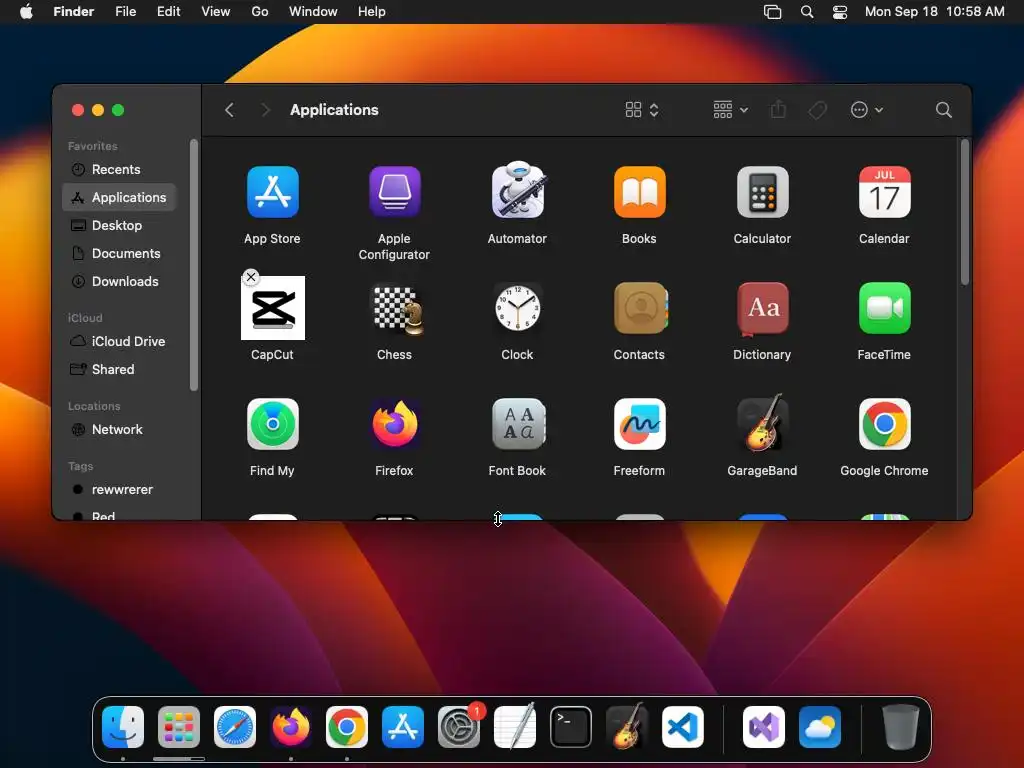Open Stage Manager from the menu bar
1024x768 pixels.
coord(773,12)
